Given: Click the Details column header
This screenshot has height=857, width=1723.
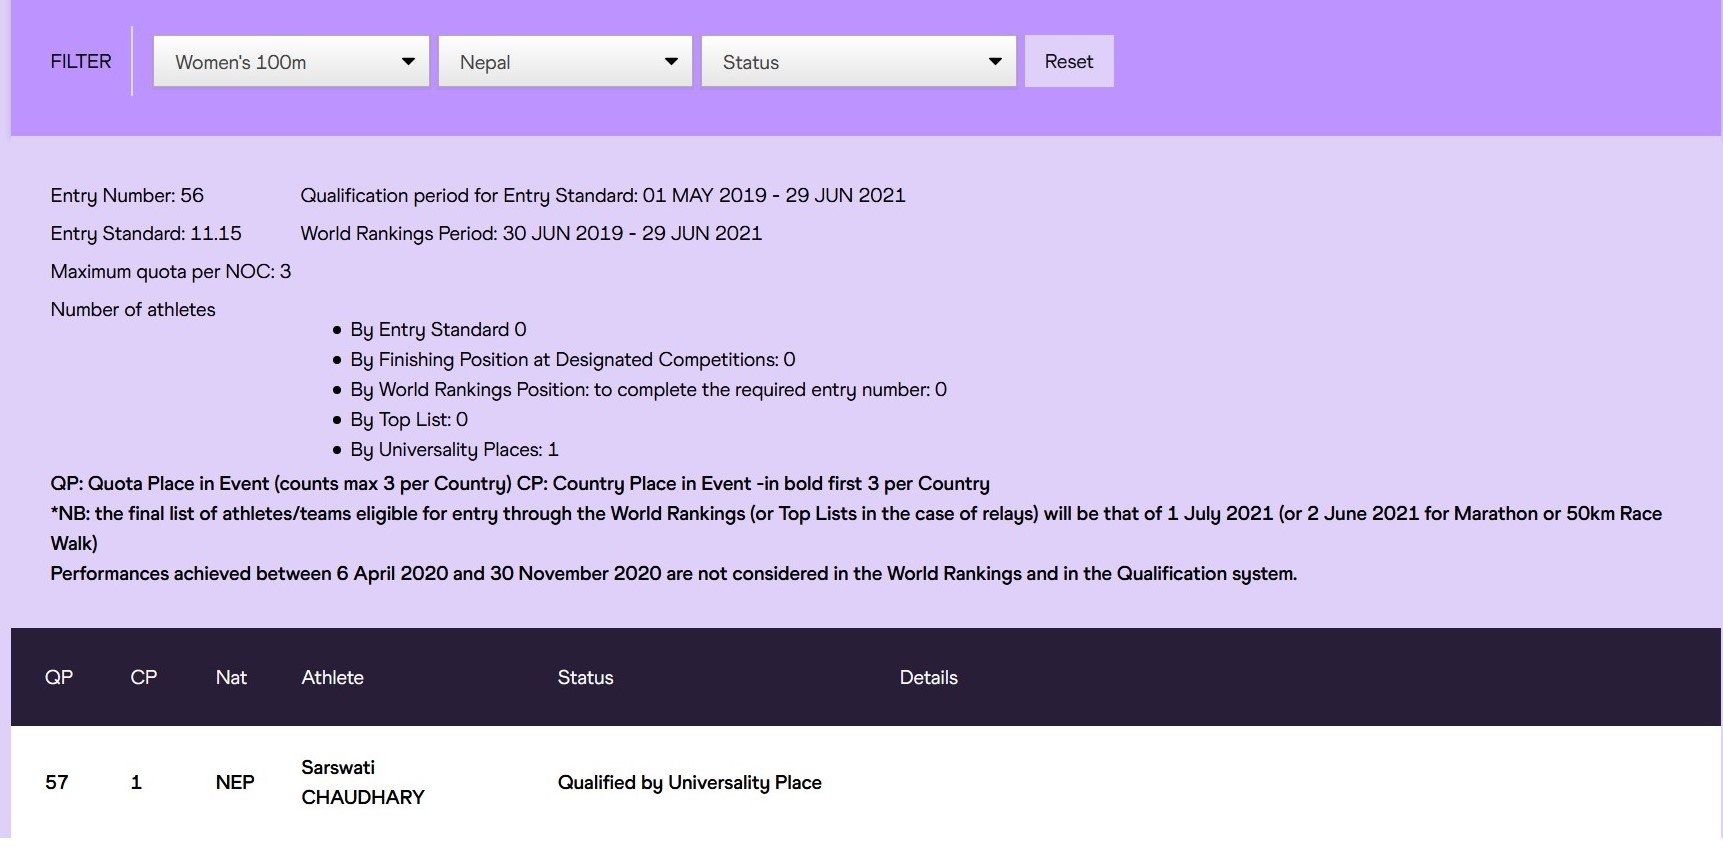Looking at the screenshot, I should (x=928, y=677).
